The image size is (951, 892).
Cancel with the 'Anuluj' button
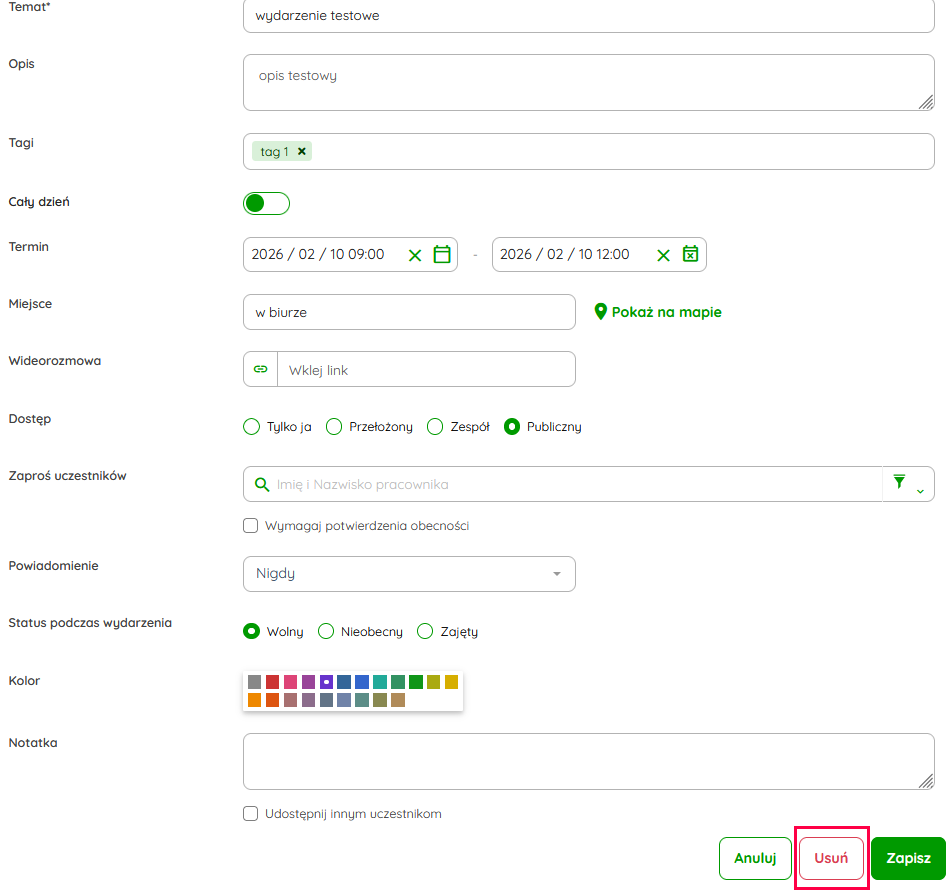(x=755, y=858)
